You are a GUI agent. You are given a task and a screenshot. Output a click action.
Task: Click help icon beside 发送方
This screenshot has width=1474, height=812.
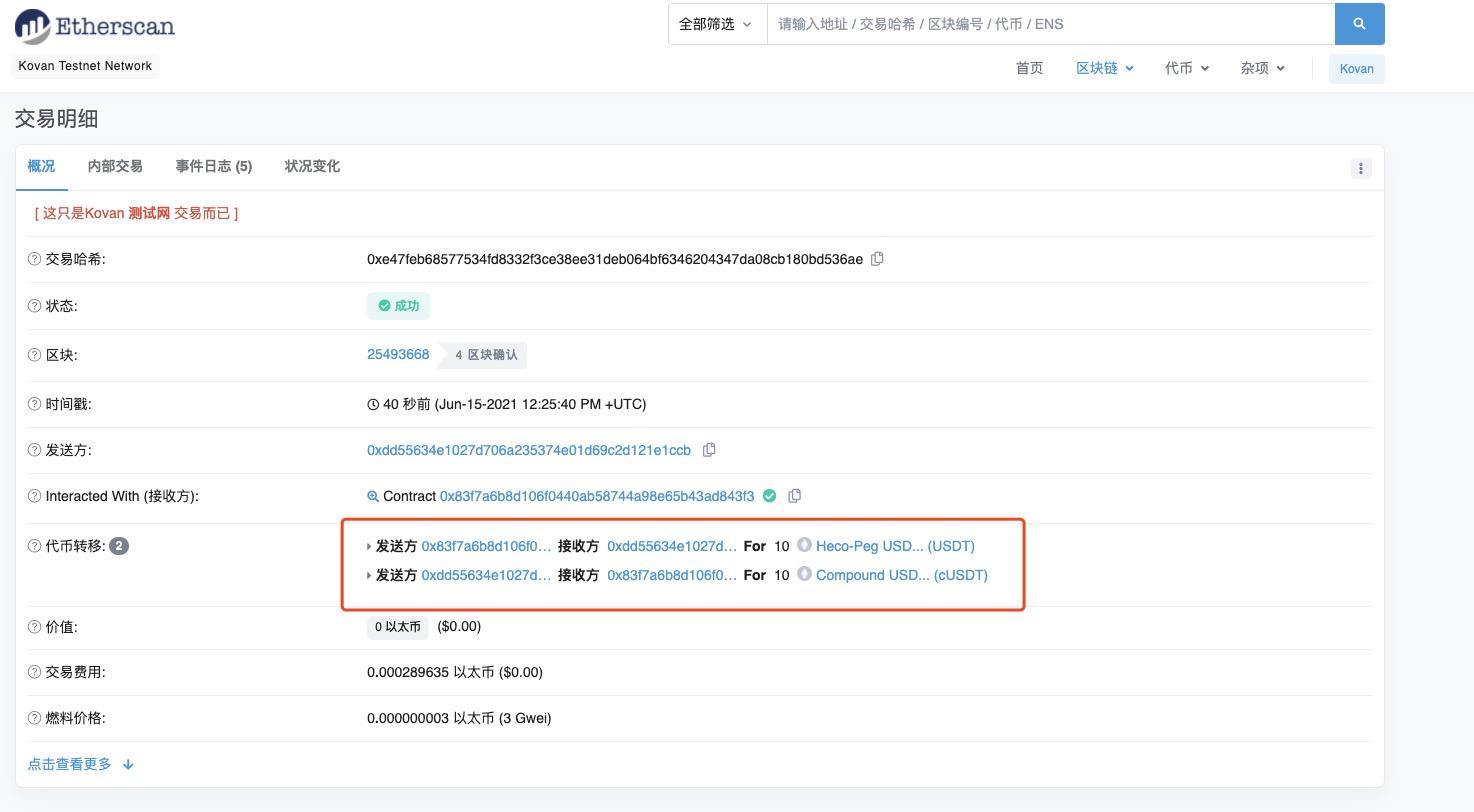35,450
